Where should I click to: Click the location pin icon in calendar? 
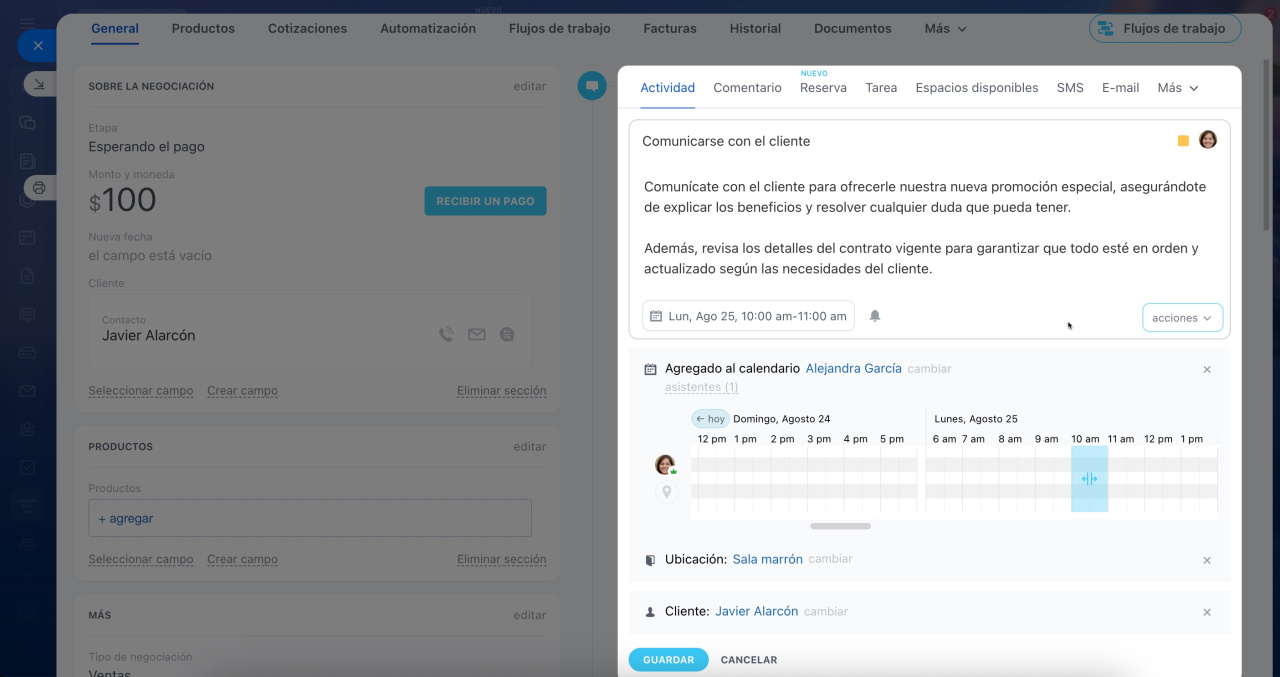(x=666, y=492)
